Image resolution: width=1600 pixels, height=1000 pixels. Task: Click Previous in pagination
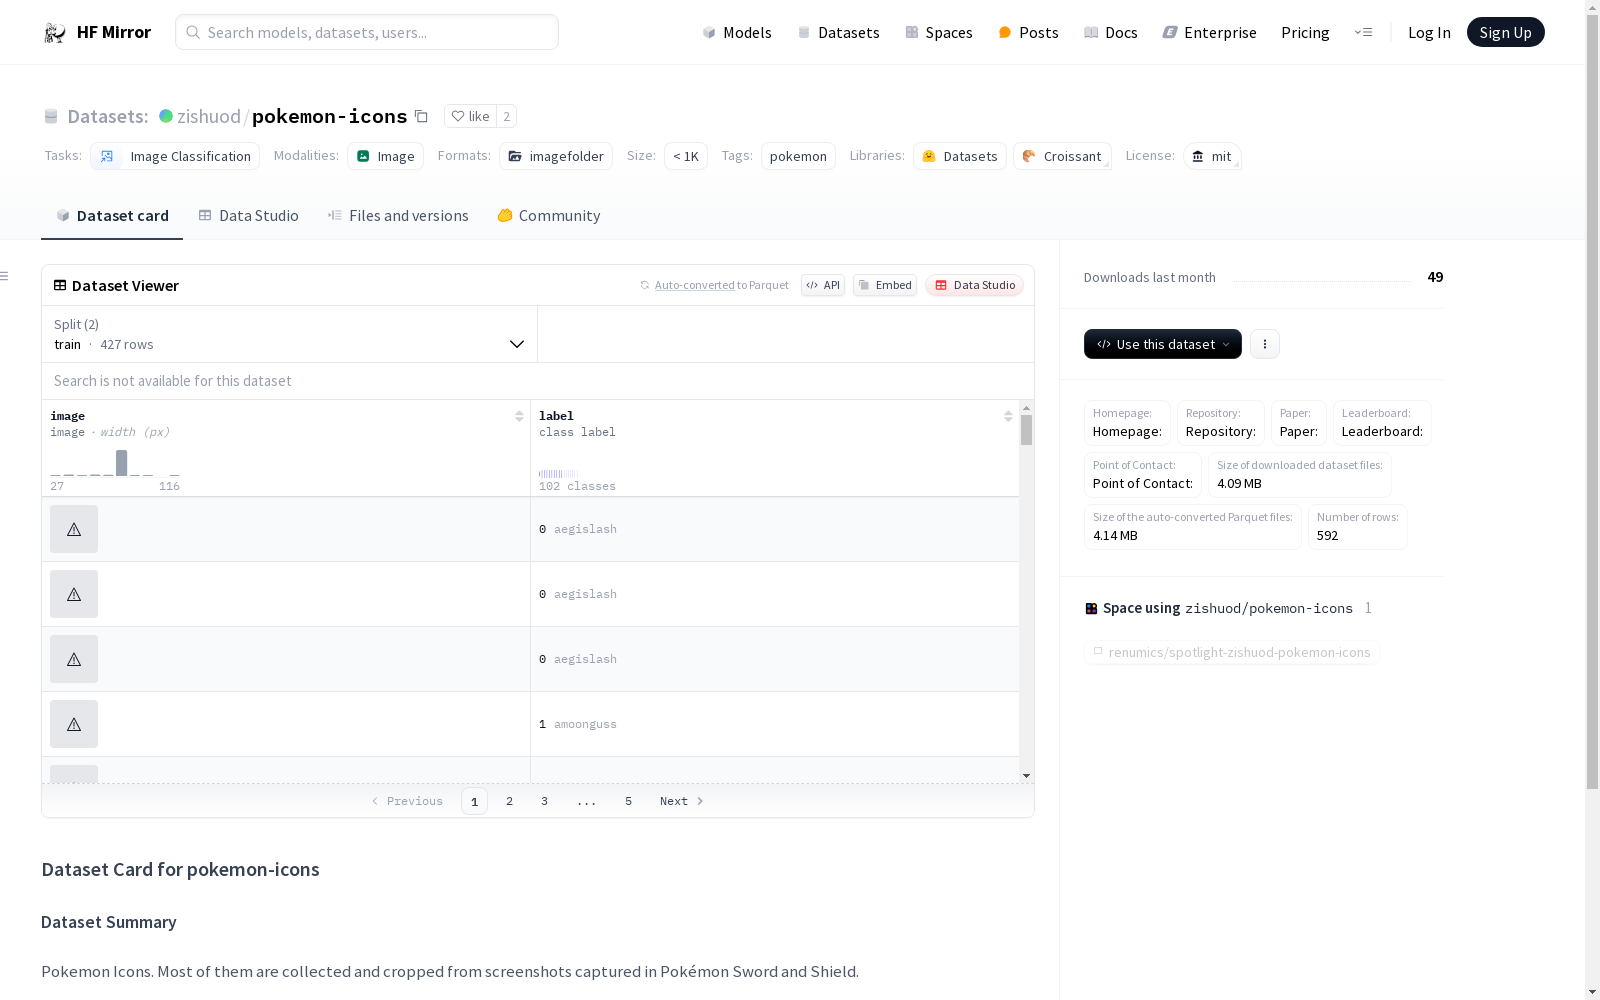407,801
